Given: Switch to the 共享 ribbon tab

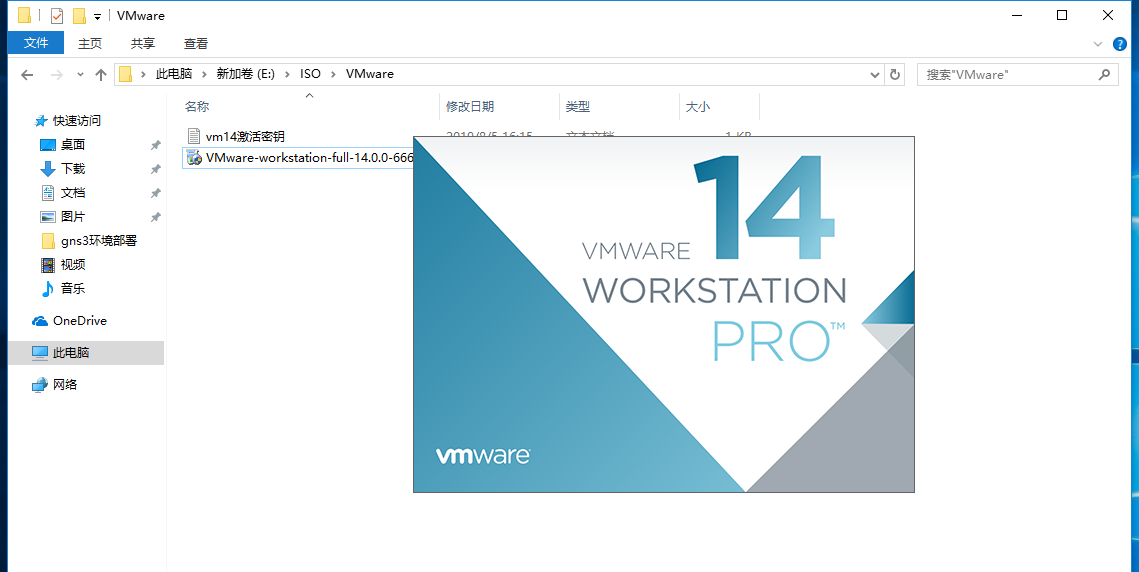Looking at the screenshot, I should tap(142, 44).
